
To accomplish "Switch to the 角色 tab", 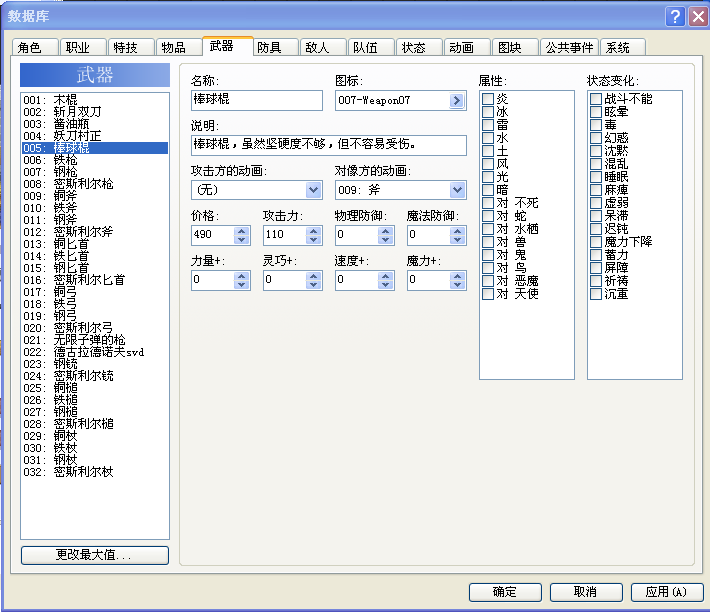I will click(x=35, y=47).
